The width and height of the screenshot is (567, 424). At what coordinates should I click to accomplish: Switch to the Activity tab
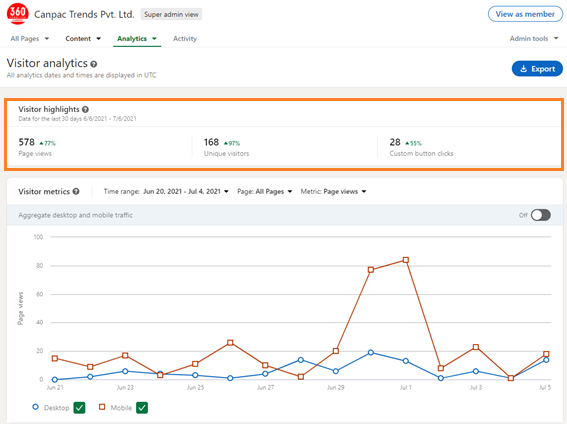coord(185,39)
